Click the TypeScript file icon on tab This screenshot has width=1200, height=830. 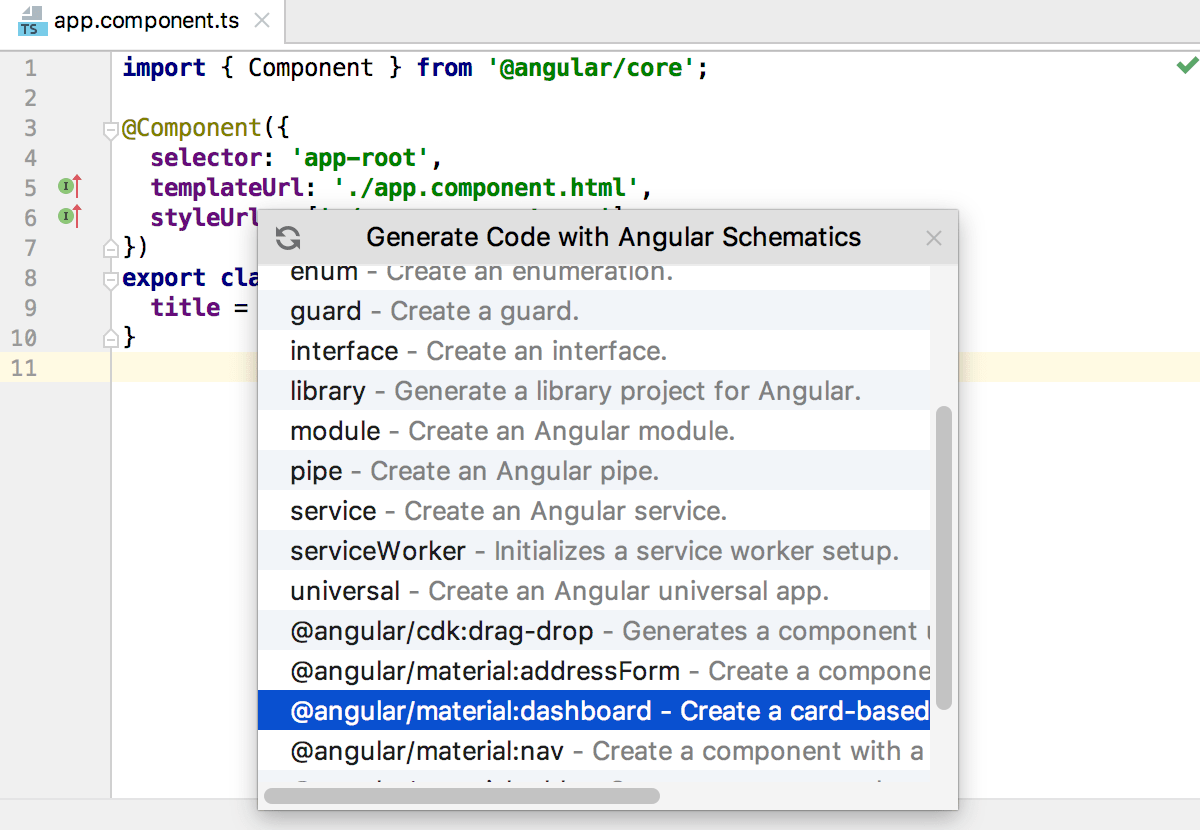coord(30,21)
